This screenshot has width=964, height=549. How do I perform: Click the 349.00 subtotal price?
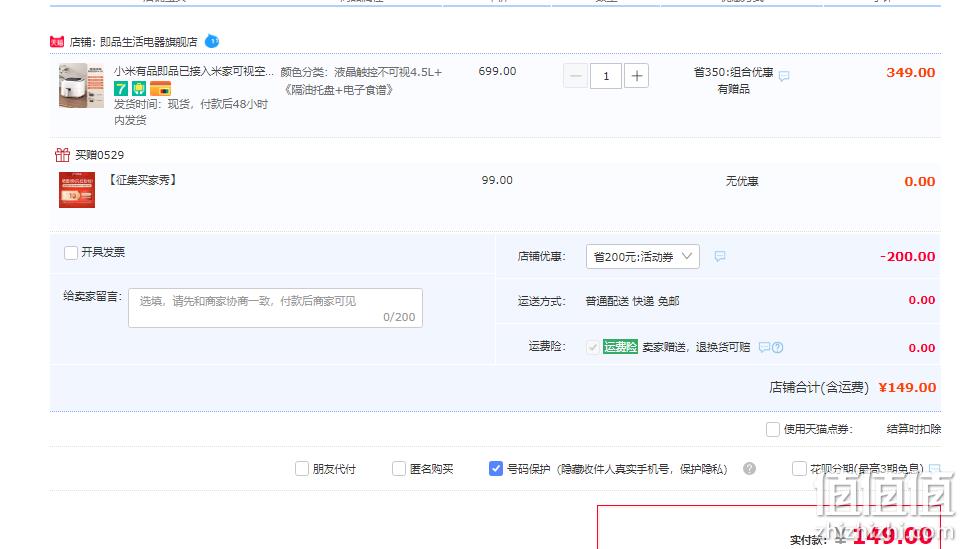coord(911,73)
